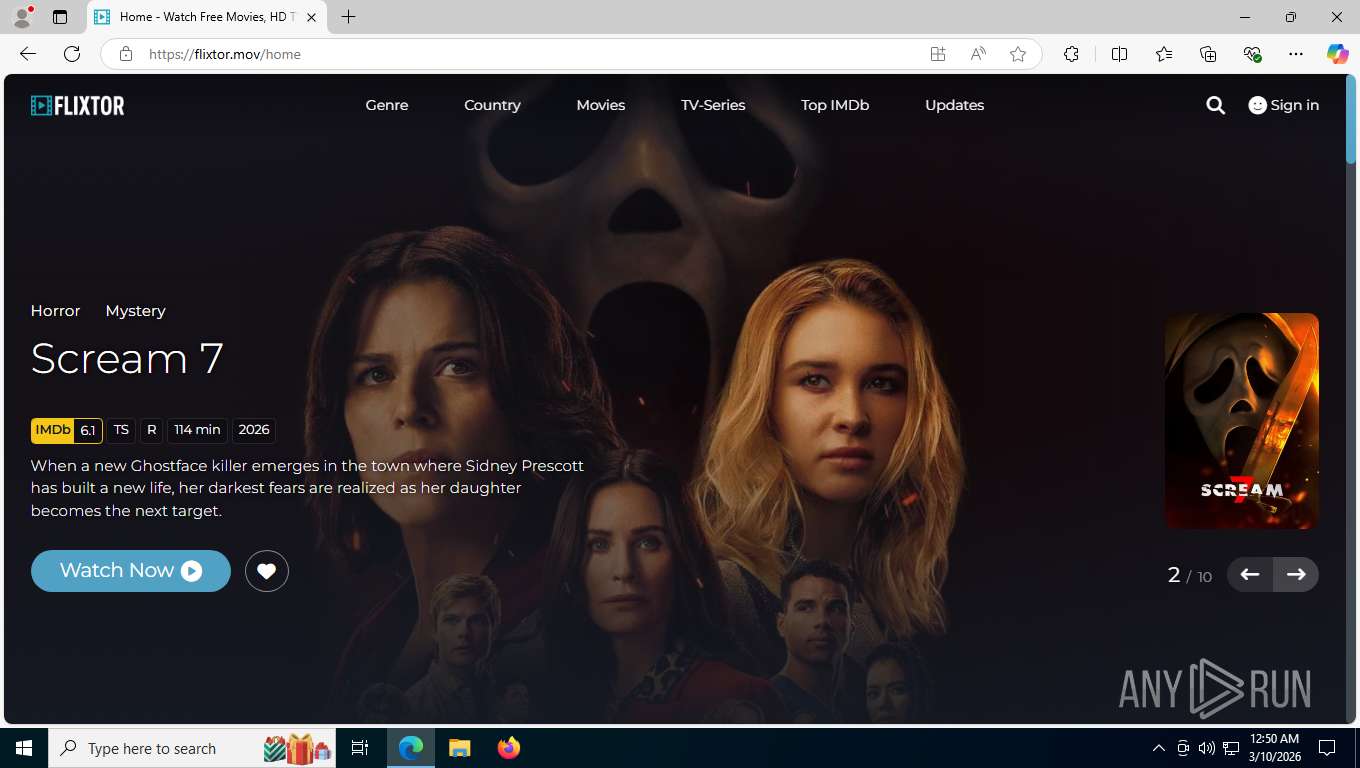Open the Updates page

point(954,105)
